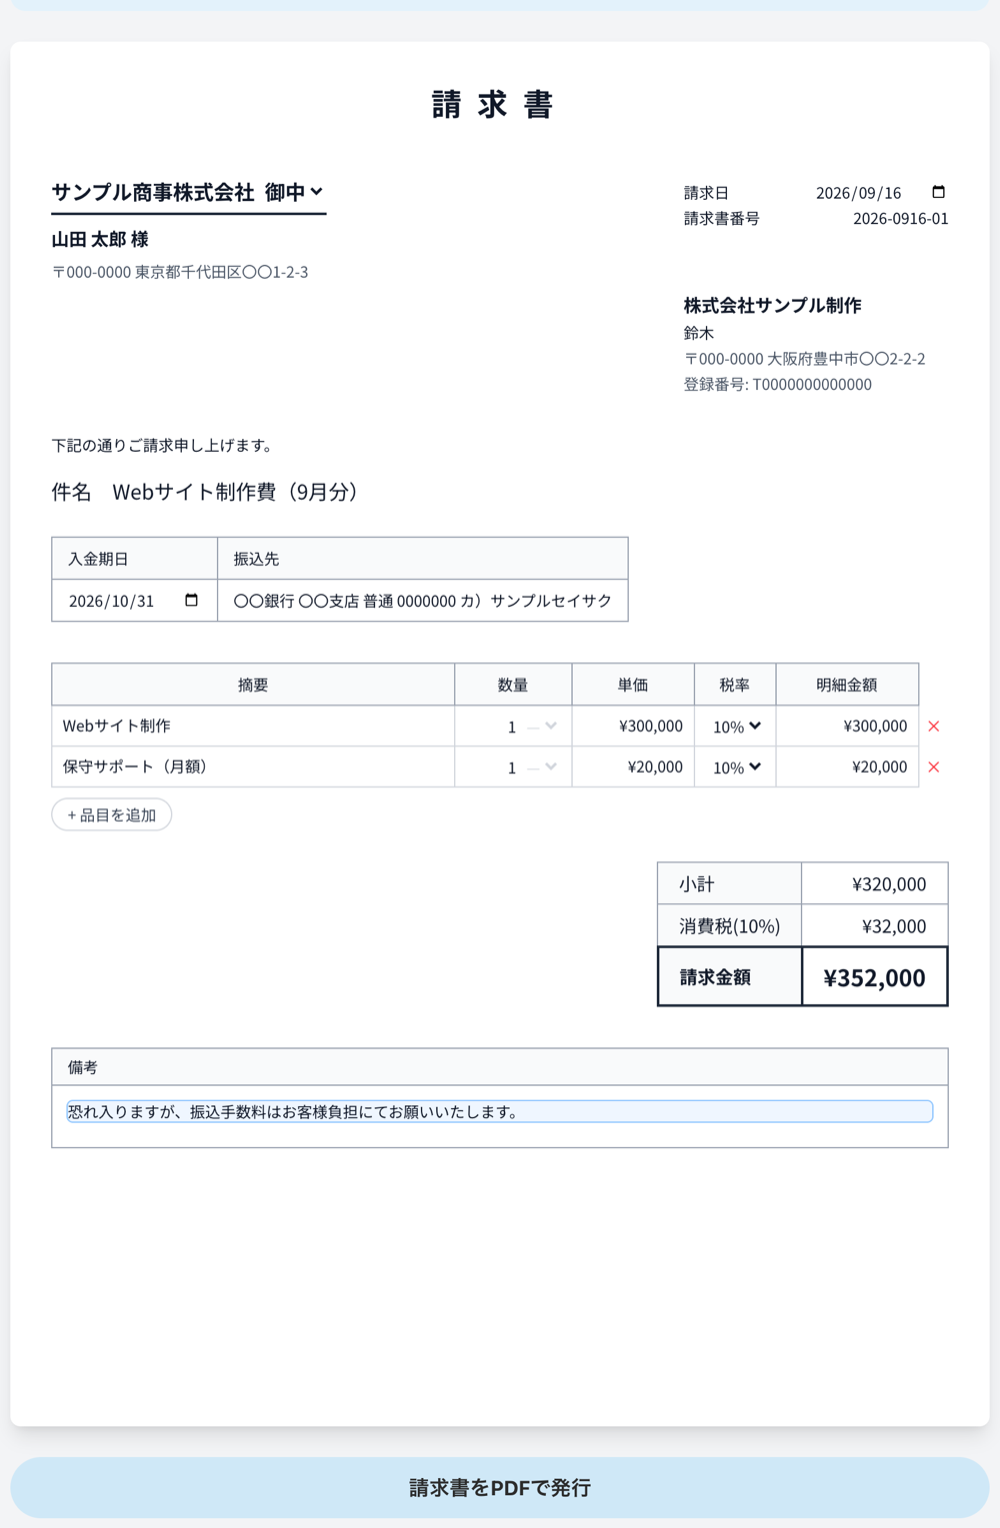This screenshot has height=1528, width=1000.
Task: Change the tax rate for Webサイト制作
Action: [x=737, y=727]
